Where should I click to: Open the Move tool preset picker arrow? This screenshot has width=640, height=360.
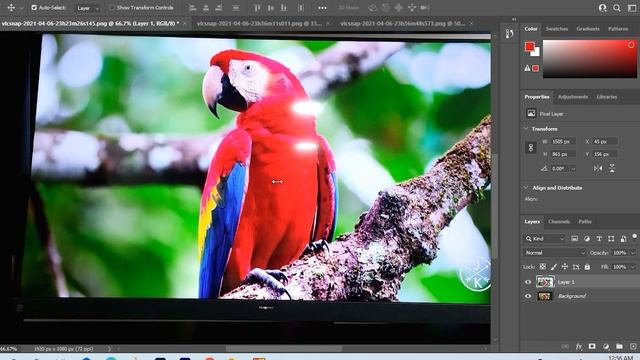click(22, 8)
